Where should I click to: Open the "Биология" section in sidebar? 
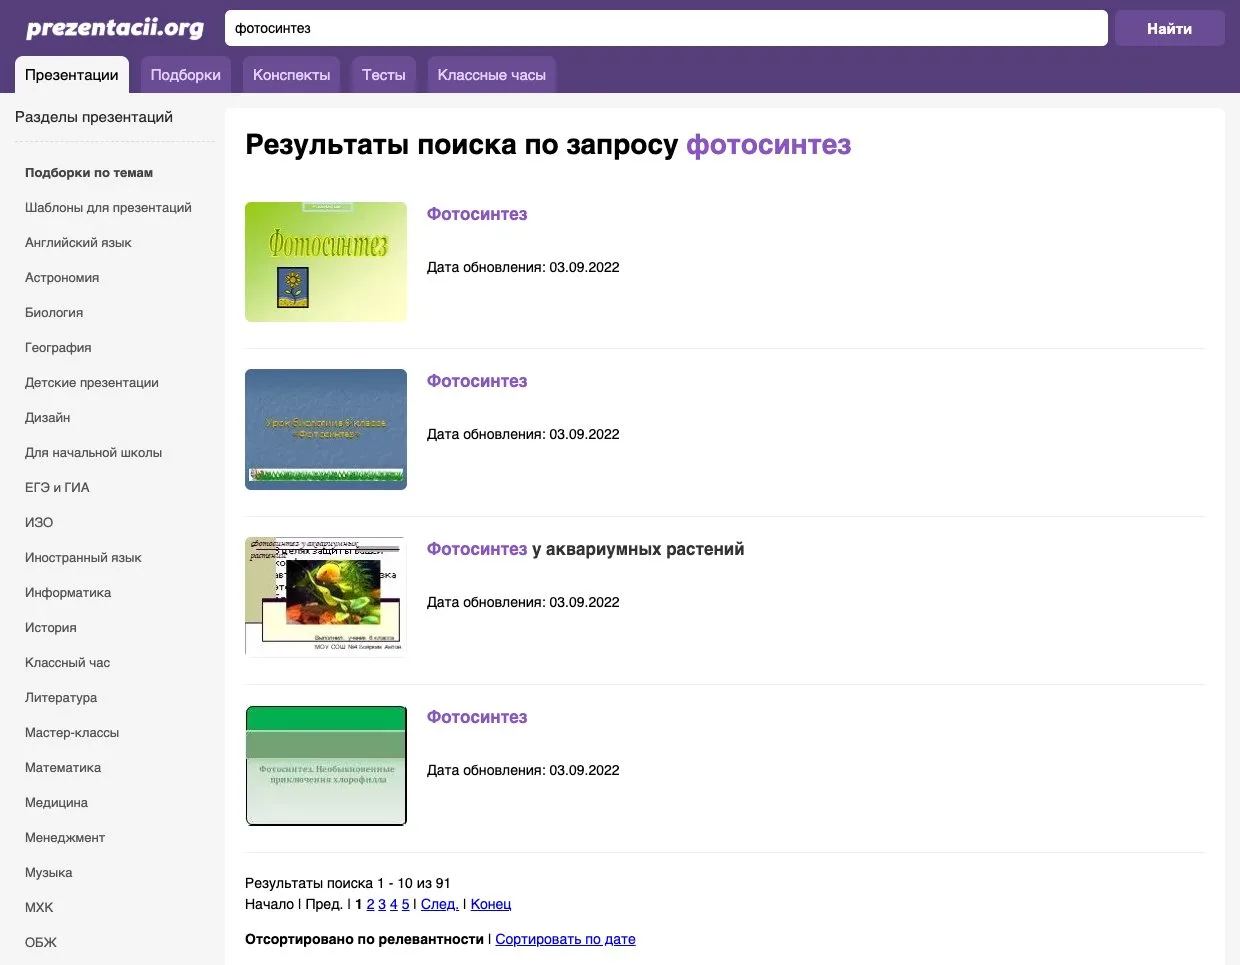coord(54,312)
